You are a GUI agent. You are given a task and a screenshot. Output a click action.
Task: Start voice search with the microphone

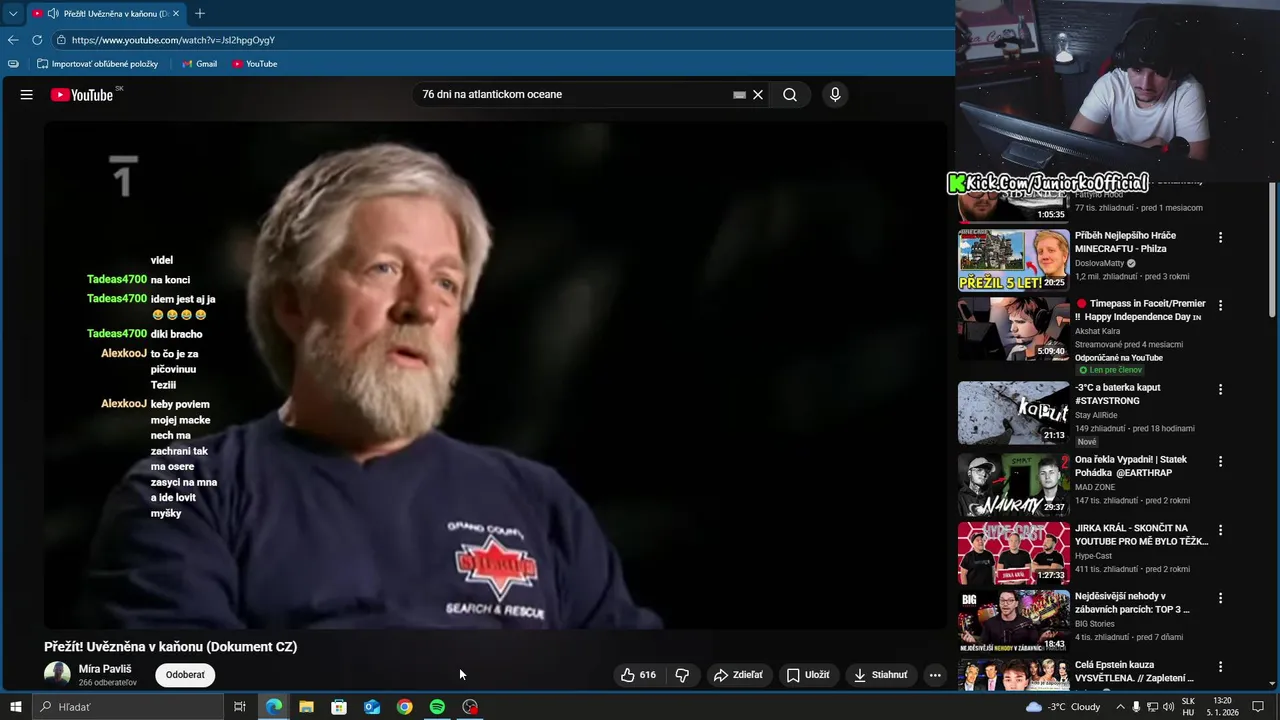(x=835, y=95)
